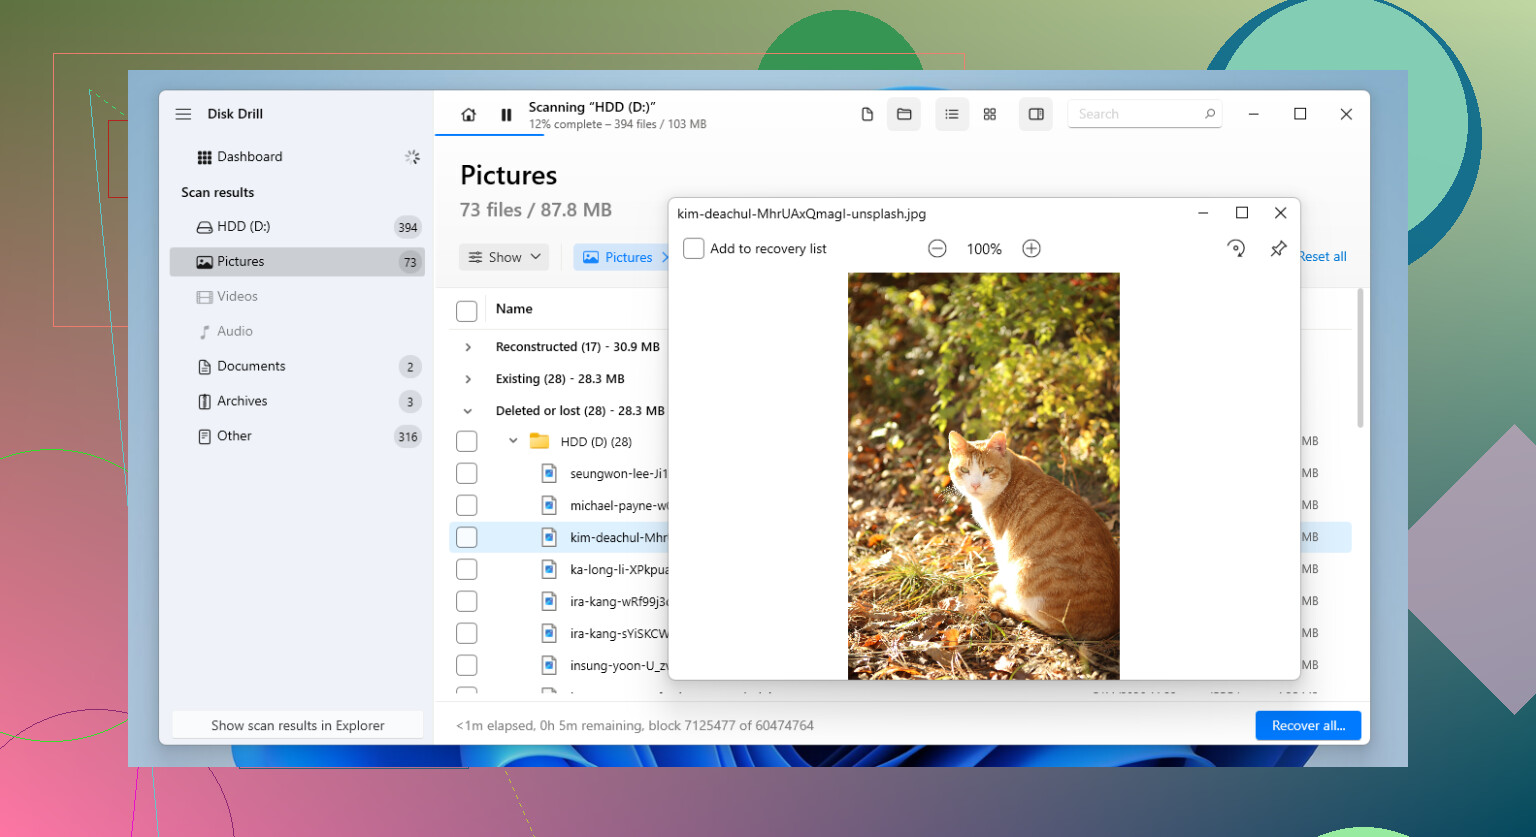Expand the Existing (28) group
The image size is (1536, 837).
click(x=468, y=379)
